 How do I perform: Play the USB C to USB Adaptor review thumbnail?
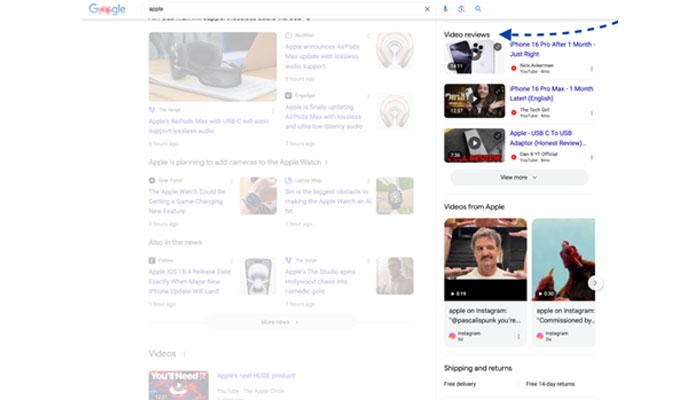coord(474,145)
